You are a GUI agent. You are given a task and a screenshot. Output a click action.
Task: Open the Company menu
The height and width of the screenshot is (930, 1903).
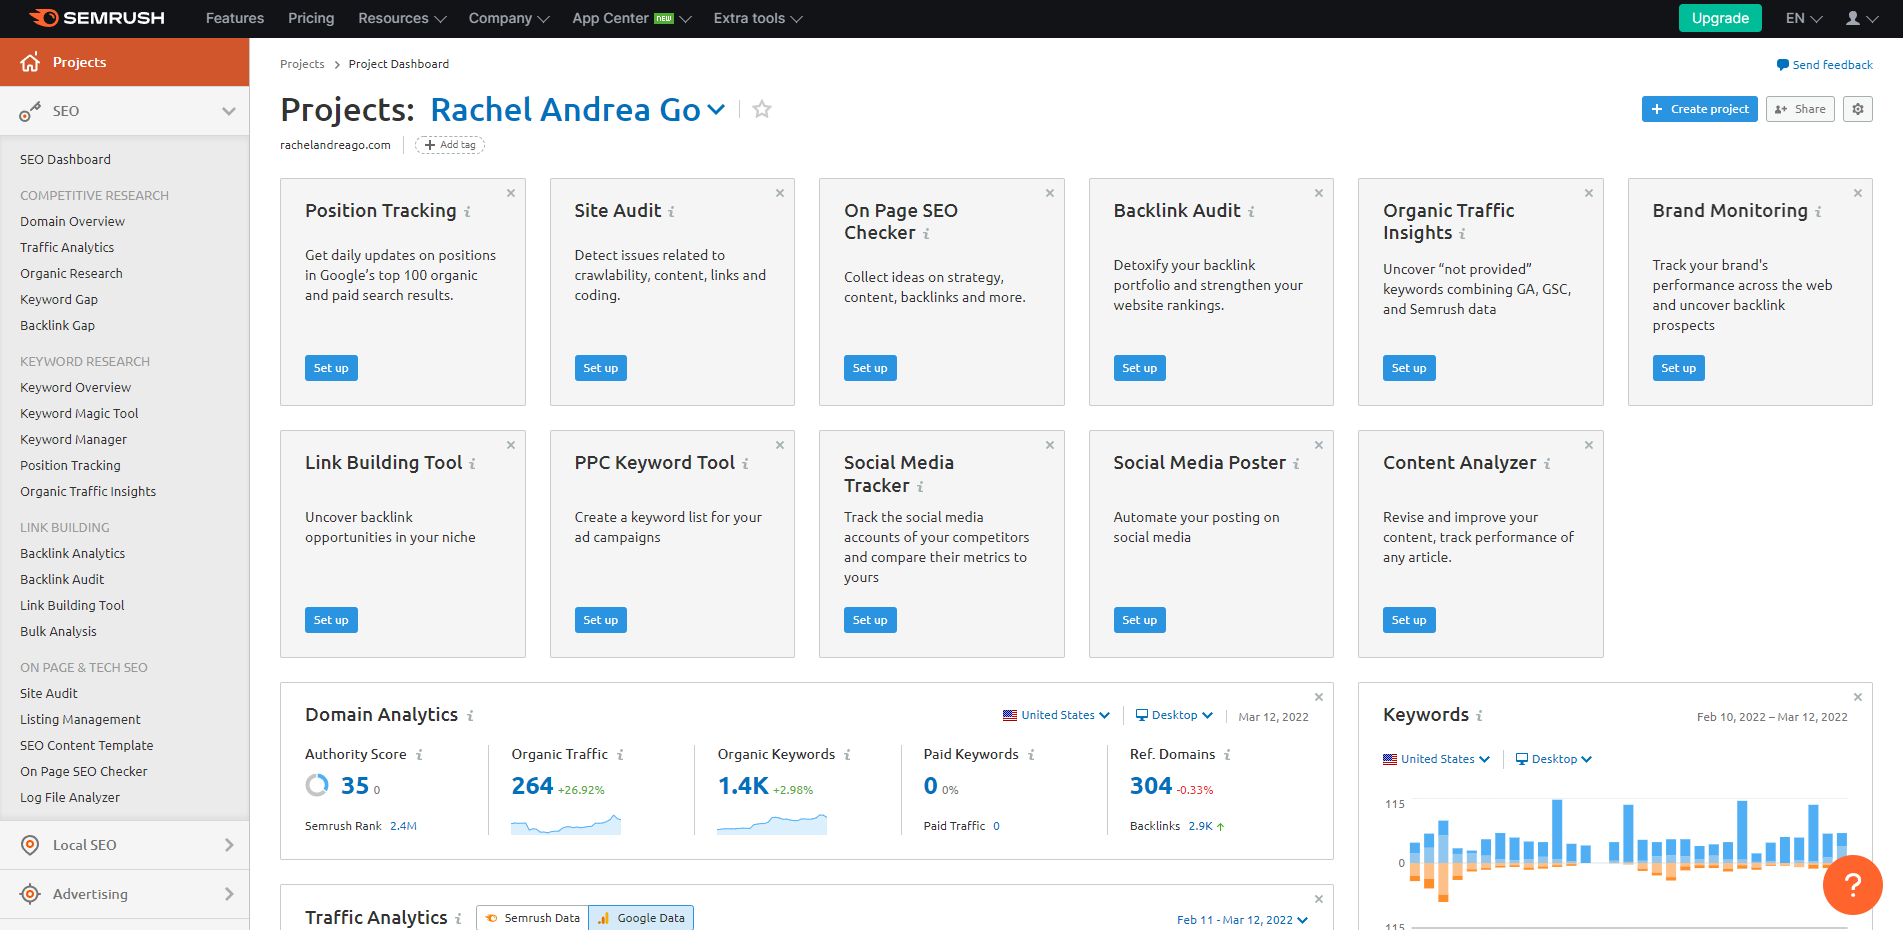point(509,18)
